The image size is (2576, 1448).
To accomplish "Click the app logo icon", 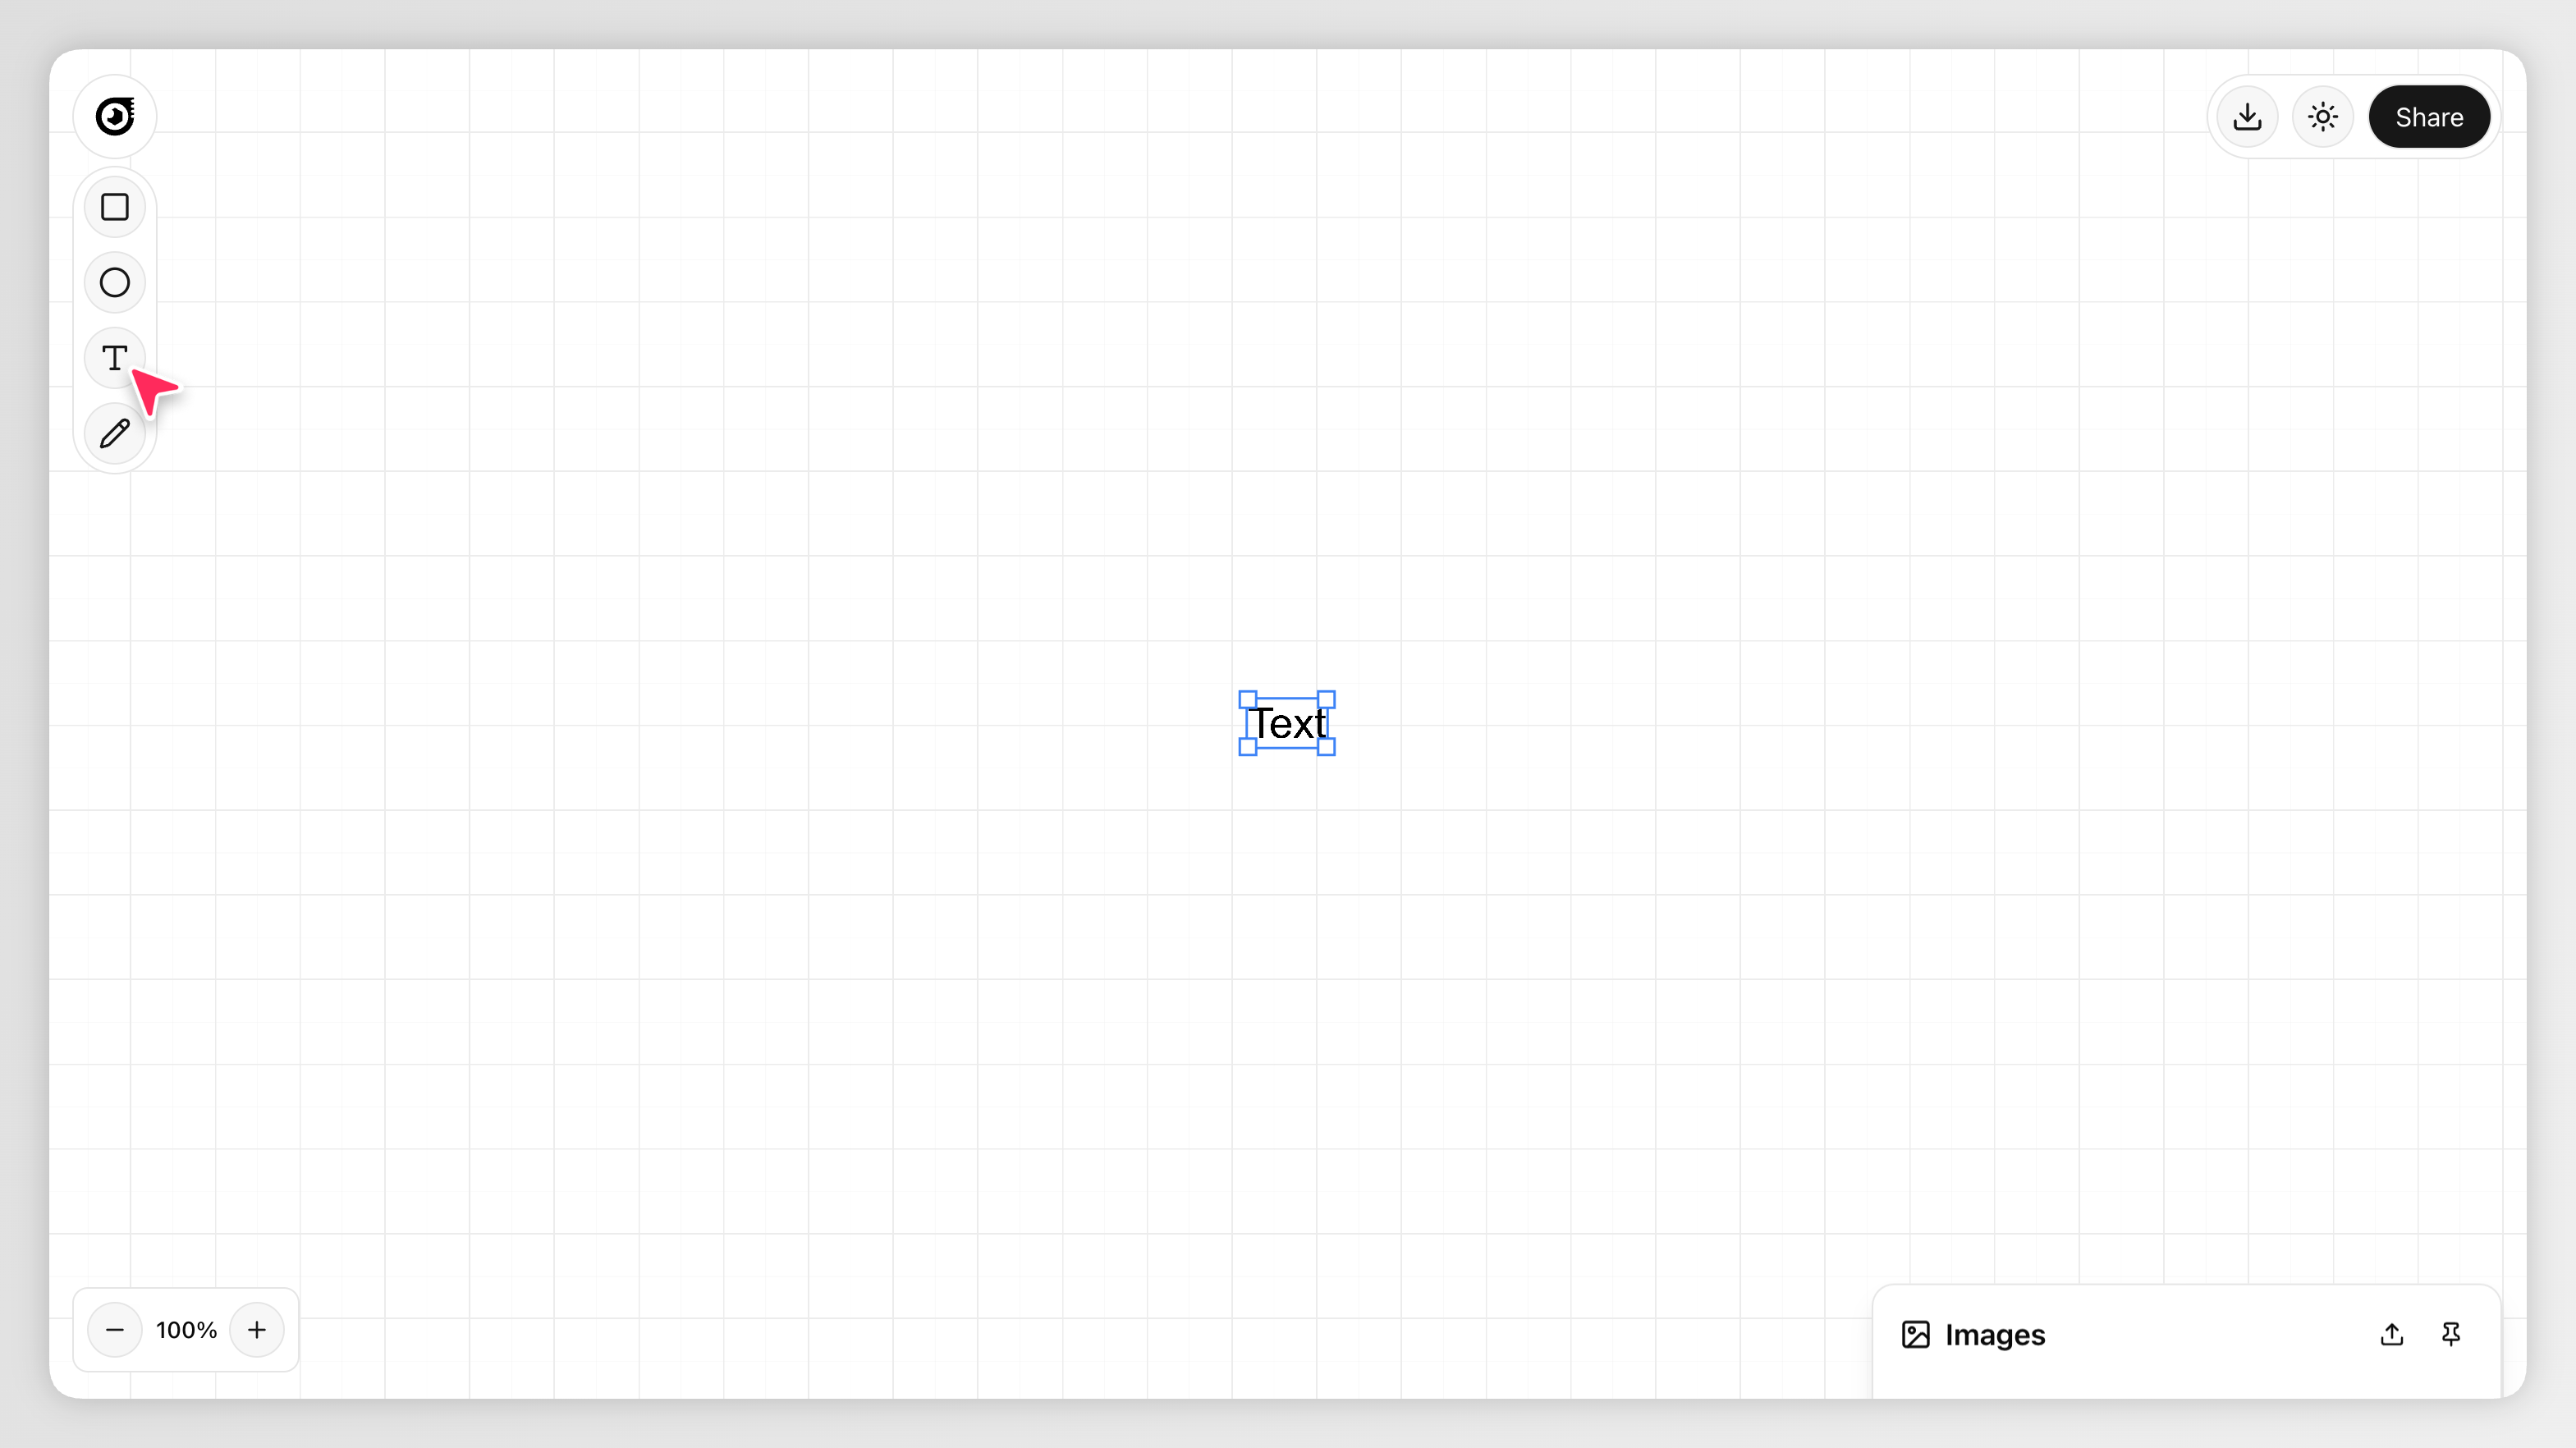I will tap(115, 116).
